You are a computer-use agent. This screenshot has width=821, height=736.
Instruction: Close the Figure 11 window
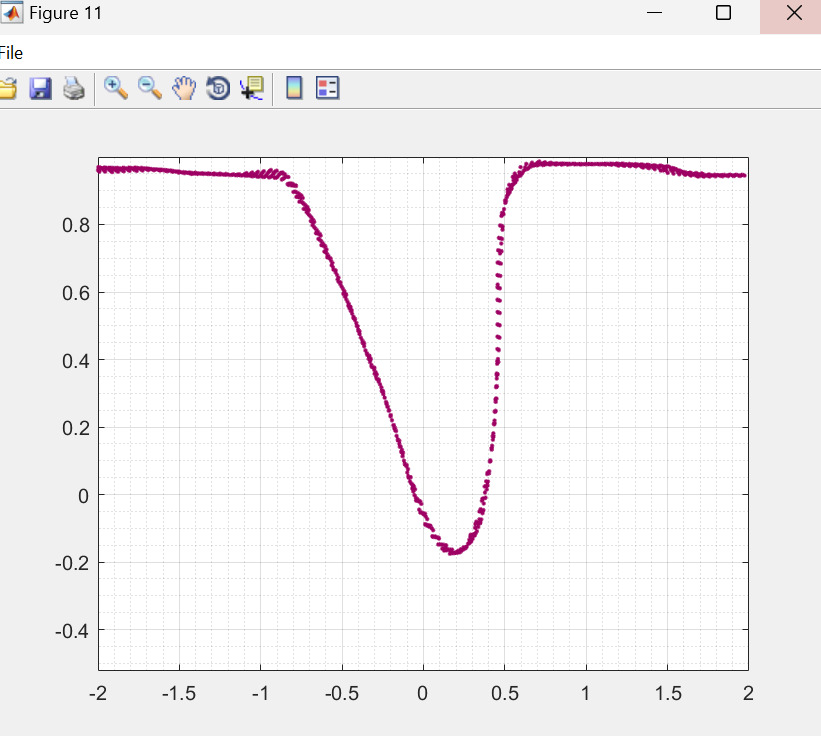coord(793,13)
